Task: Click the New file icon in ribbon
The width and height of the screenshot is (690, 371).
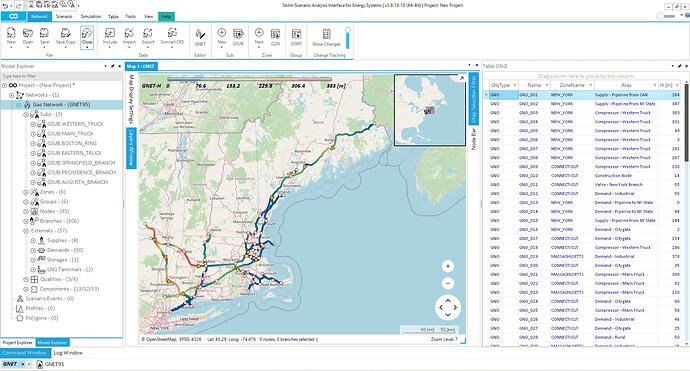Action: tap(11, 33)
